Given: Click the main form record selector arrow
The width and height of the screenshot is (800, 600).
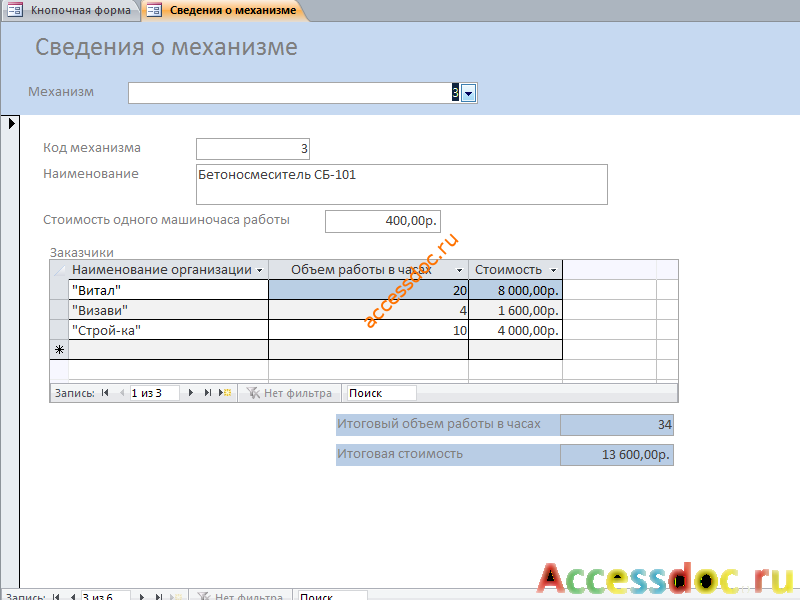Looking at the screenshot, I should [x=11, y=123].
